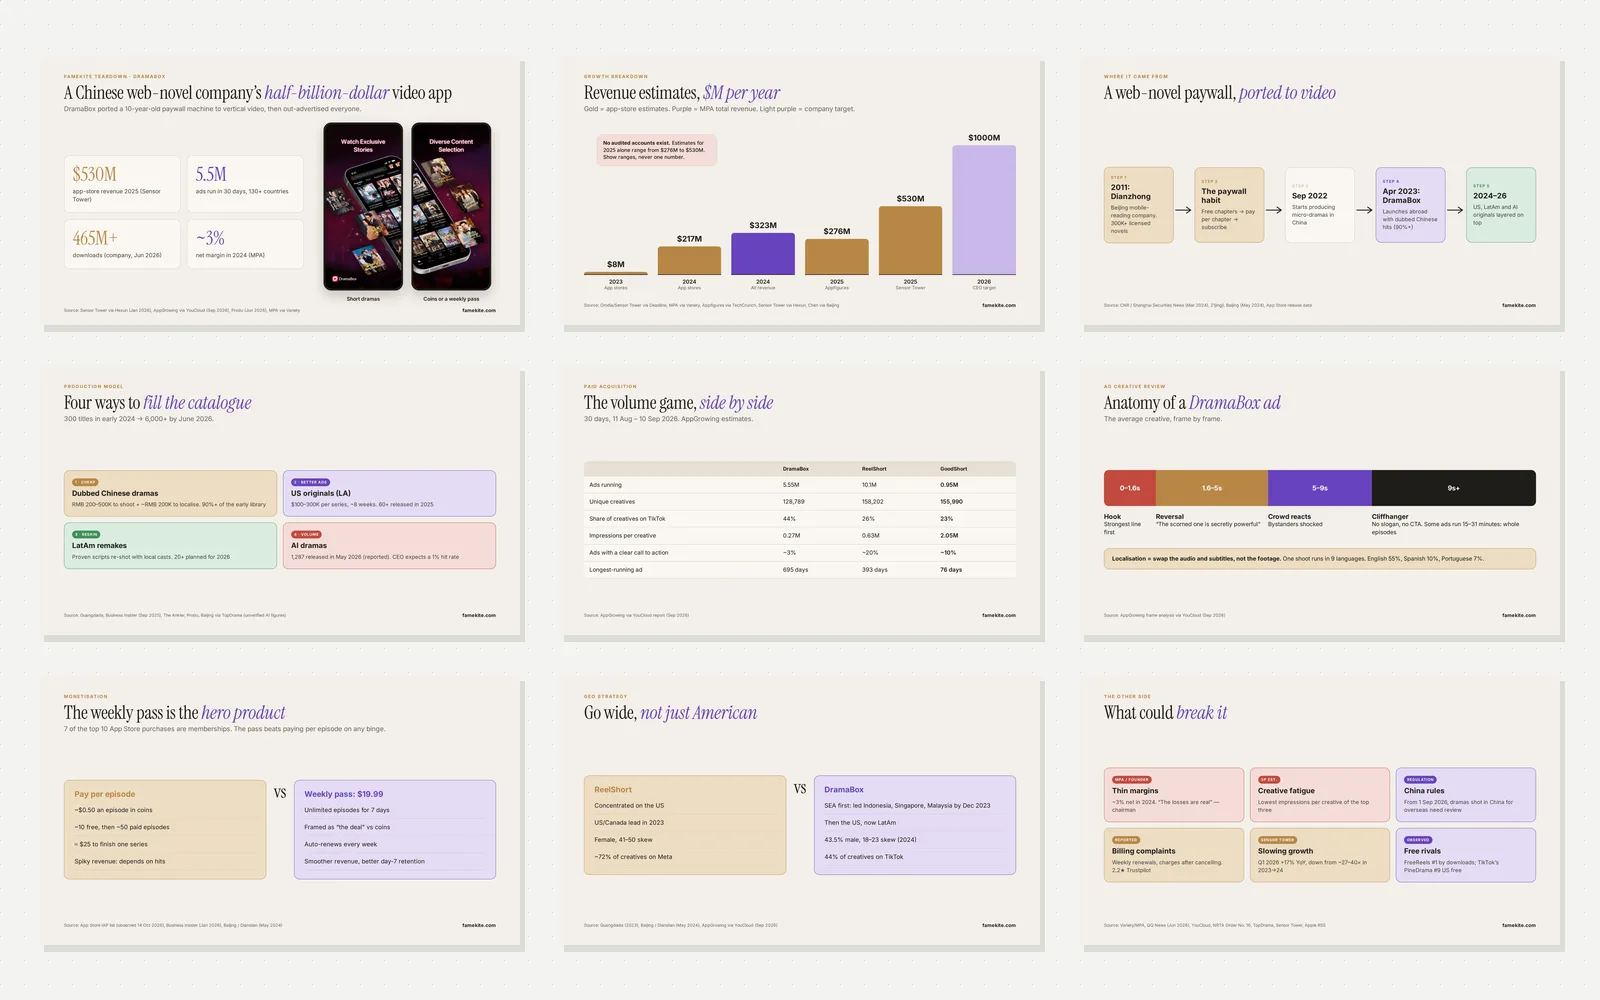The width and height of the screenshot is (1600, 1000).
Task: Click the 'Weekly pass: $19.99' card
Action: 395,830
